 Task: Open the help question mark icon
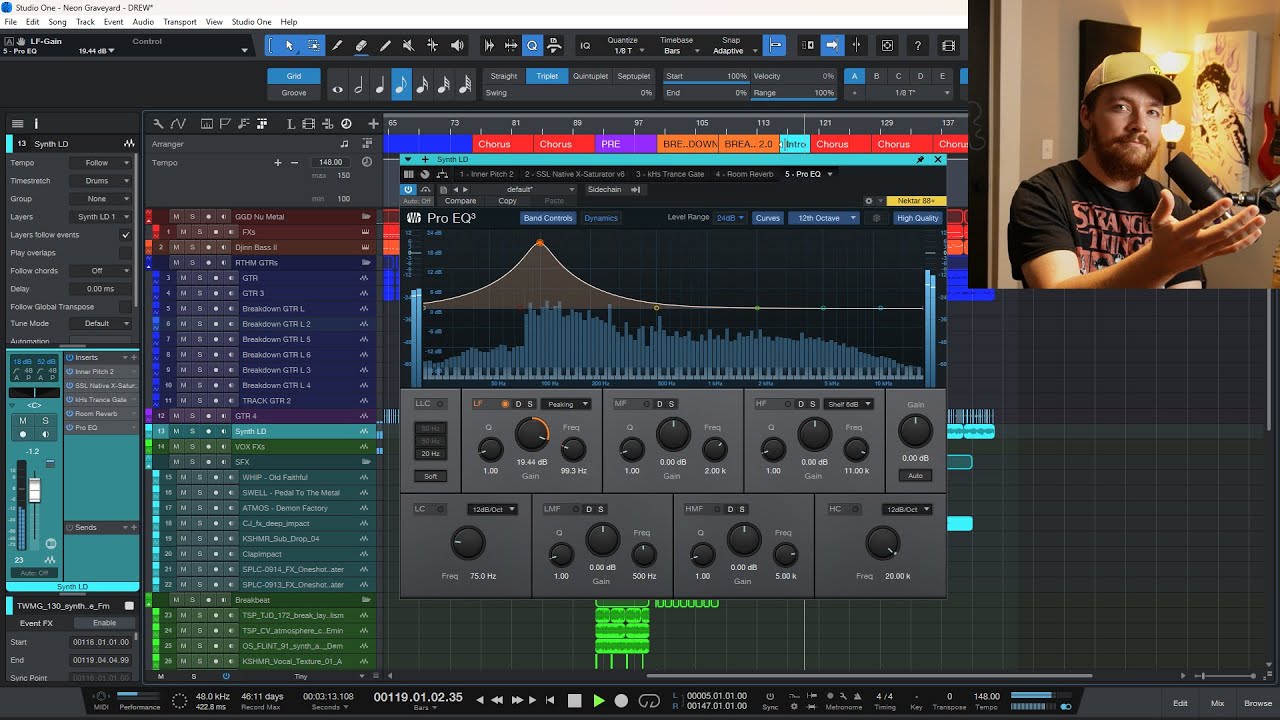click(917, 46)
